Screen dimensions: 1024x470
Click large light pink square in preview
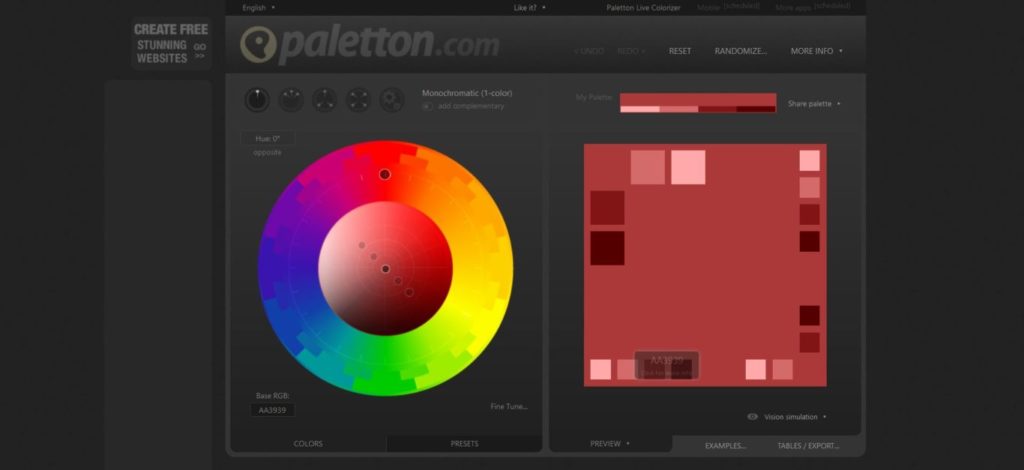[688, 167]
